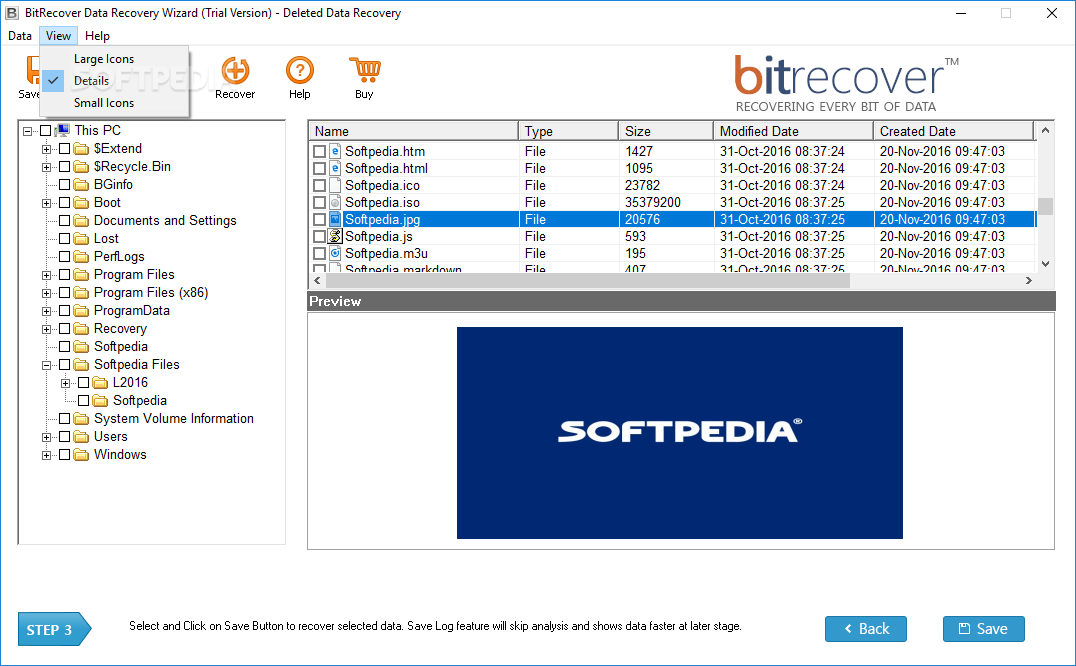1076x666 pixels.
Task: Click the $Recycle.Bin folder icon
Action: [x=82, y=167]
